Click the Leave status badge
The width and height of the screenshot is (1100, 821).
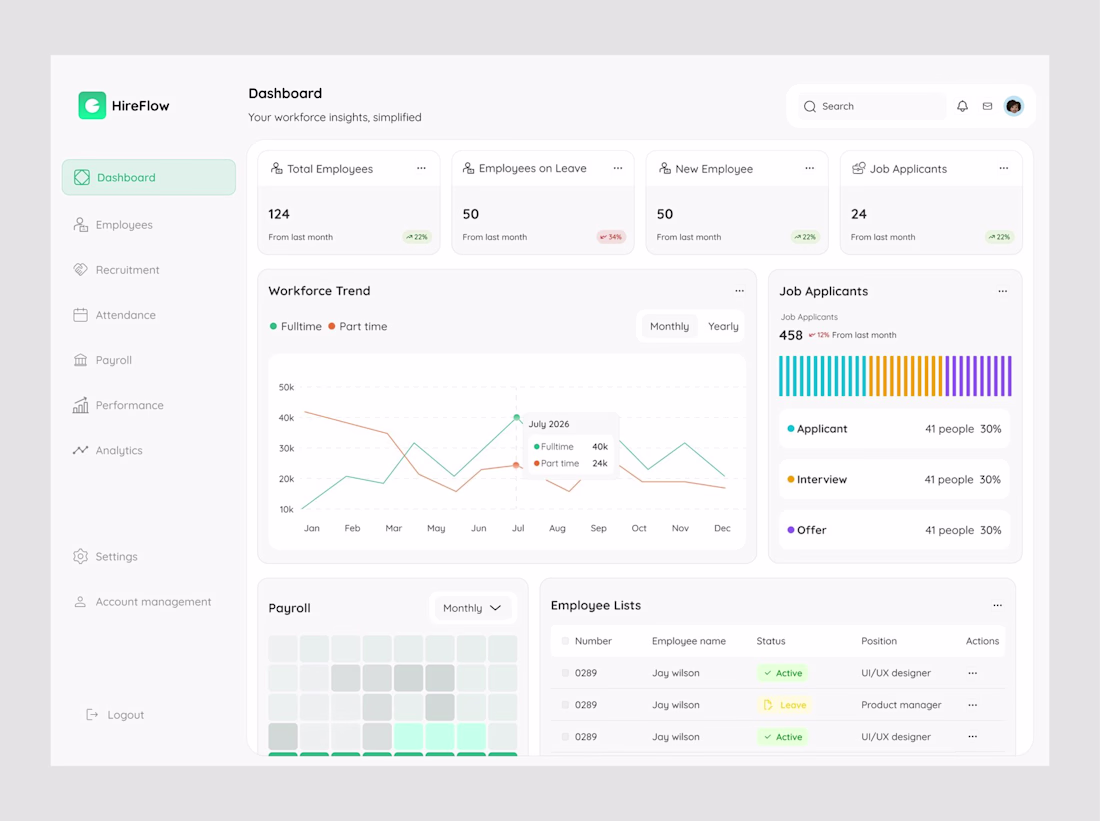[x=784, y=705]
